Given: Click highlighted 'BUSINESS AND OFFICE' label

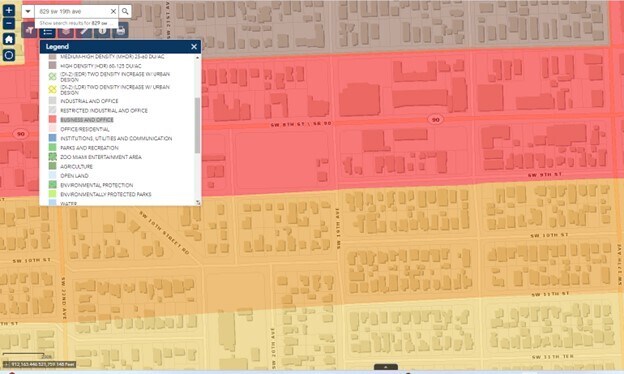Looking at the screenshot, I should 87,120.
